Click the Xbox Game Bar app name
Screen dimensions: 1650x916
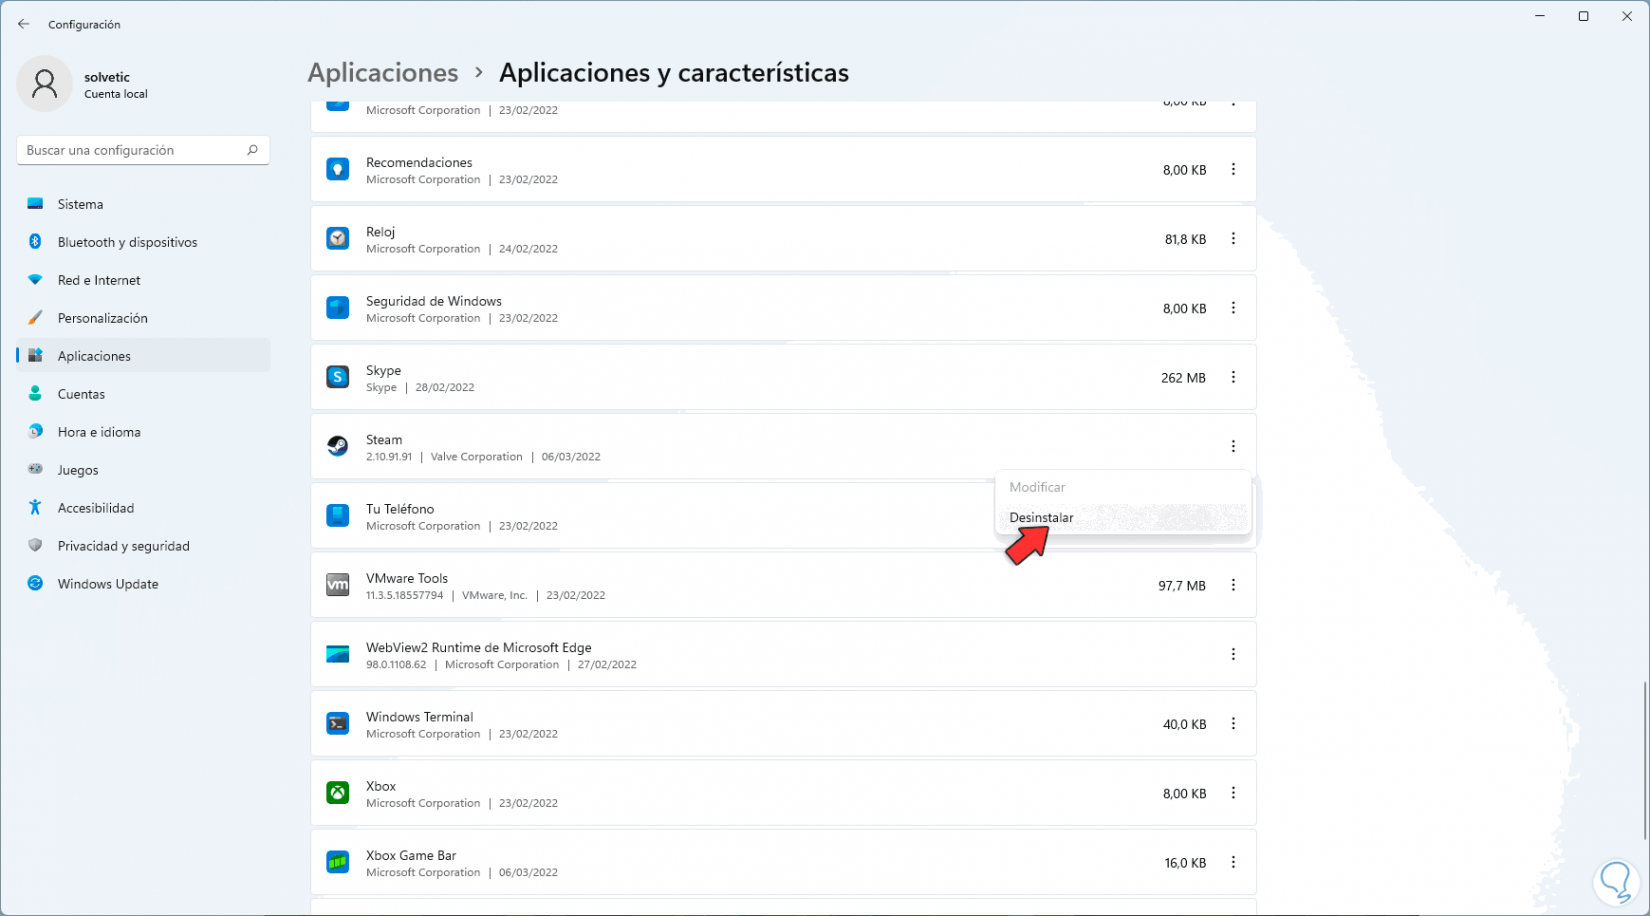click(x=411, y=856)
